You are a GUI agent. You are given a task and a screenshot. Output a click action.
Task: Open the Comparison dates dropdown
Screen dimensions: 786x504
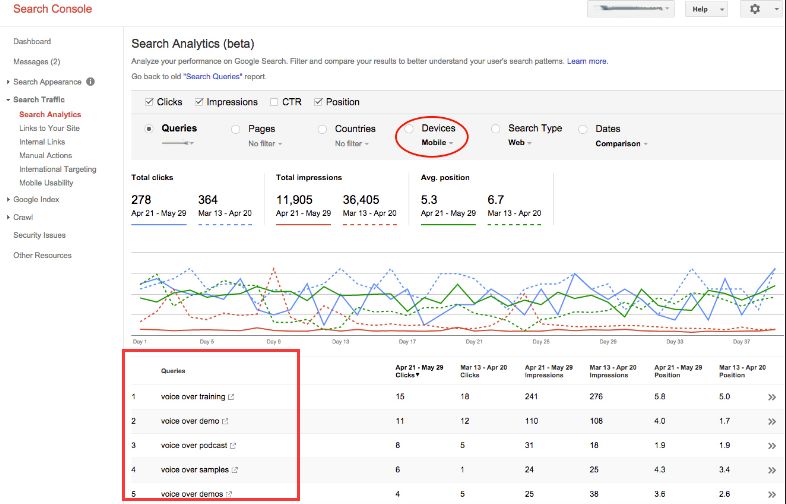pyautogui.click(x=621, y=143)
